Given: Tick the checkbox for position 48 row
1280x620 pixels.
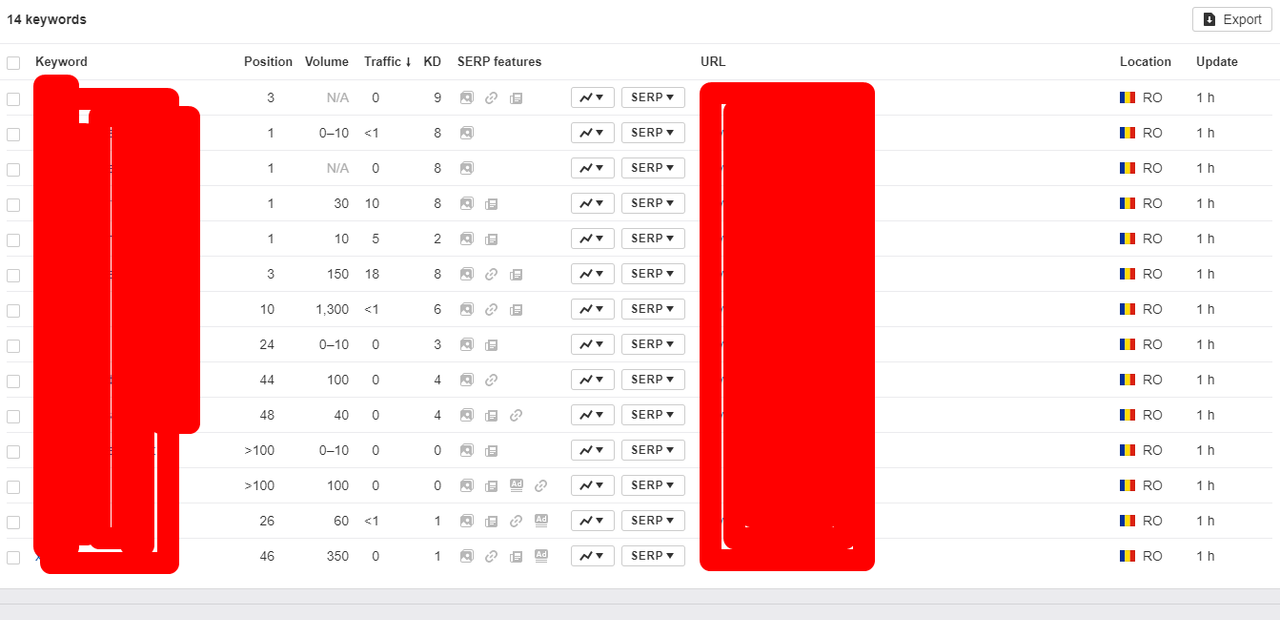Looking at the screenshot, I should pyautogui.click(x=13, y=416).
